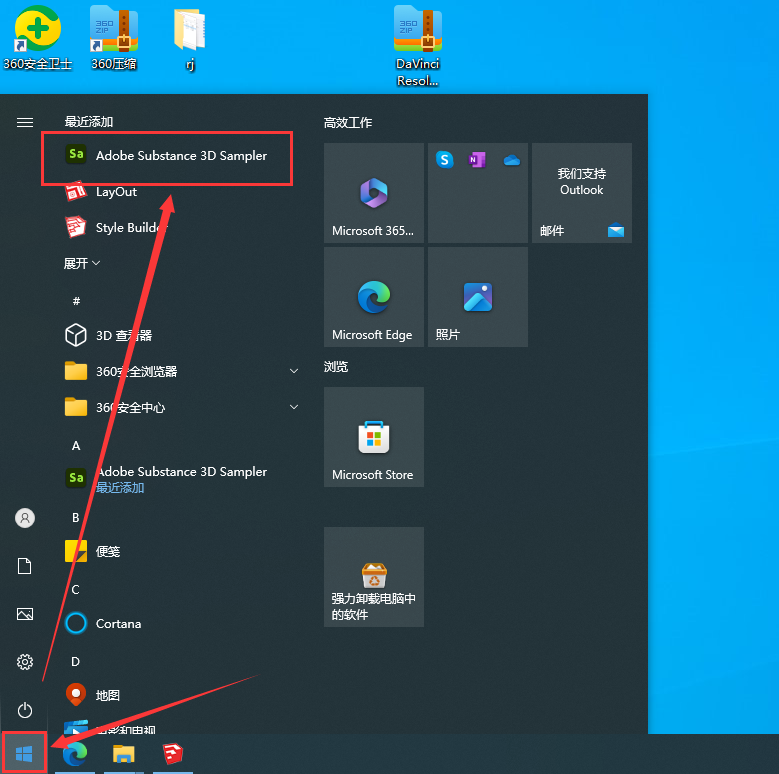This screenshot has width=779, height=774.
Task: Click the letter A index header
Action: tap(76, 446)
